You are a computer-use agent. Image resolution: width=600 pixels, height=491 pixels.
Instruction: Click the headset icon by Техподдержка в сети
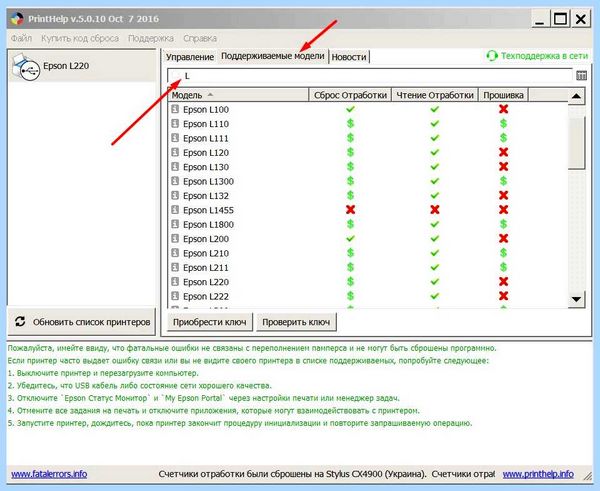tap(492, 56)
